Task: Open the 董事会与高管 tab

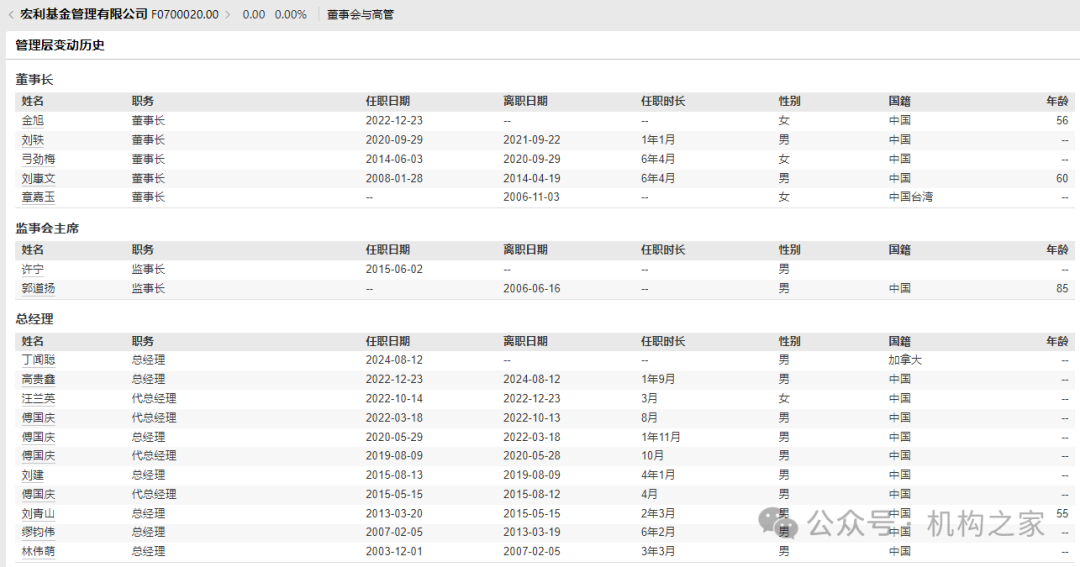Action: click(x=360, y=14)
